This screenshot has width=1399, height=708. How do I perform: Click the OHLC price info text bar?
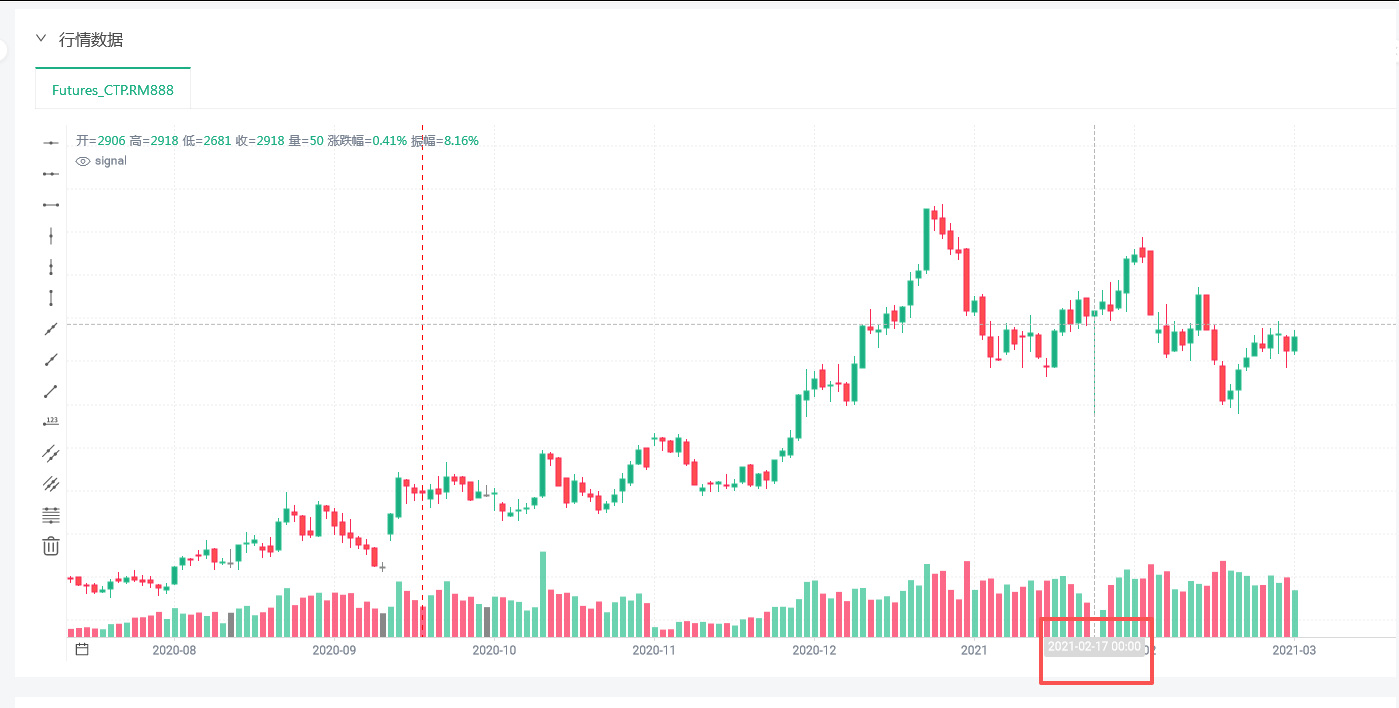click(x=277, y=141)
